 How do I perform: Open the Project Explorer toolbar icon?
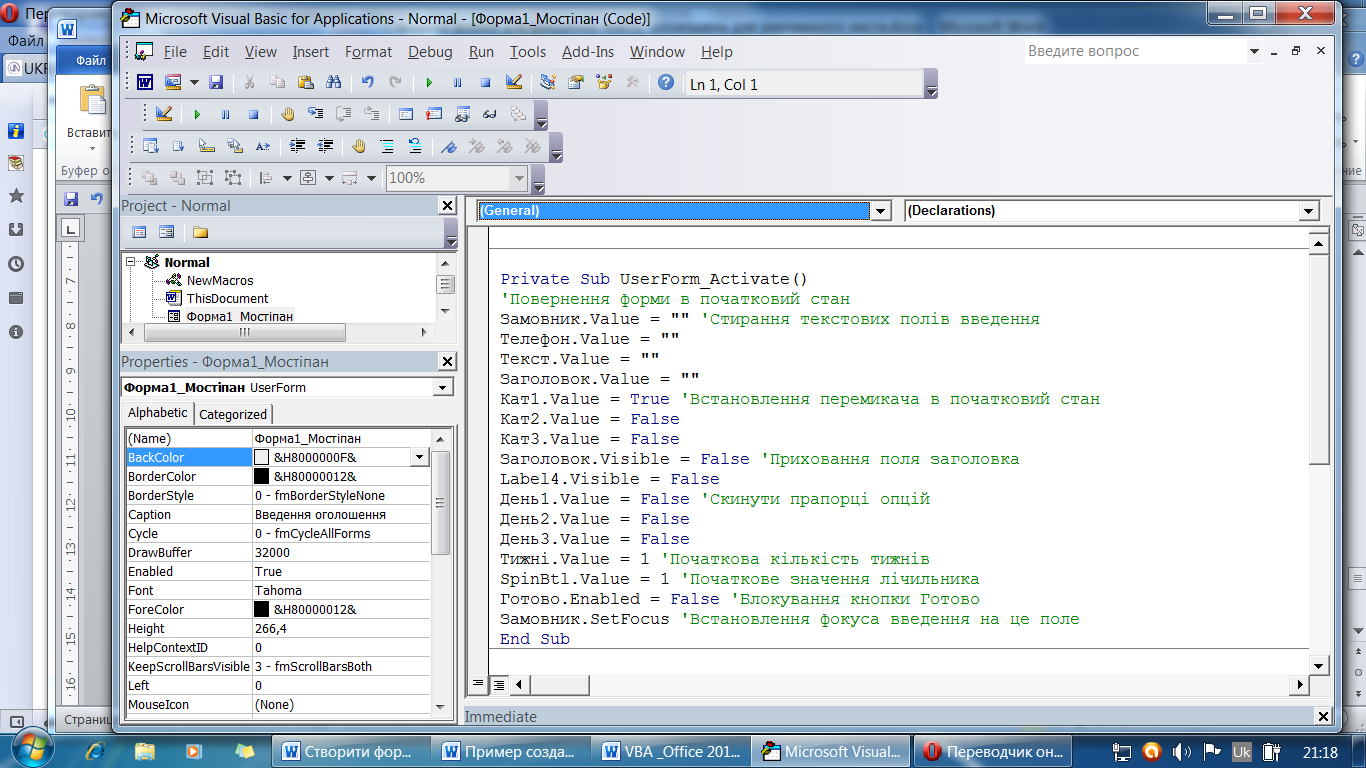(548, 83)
